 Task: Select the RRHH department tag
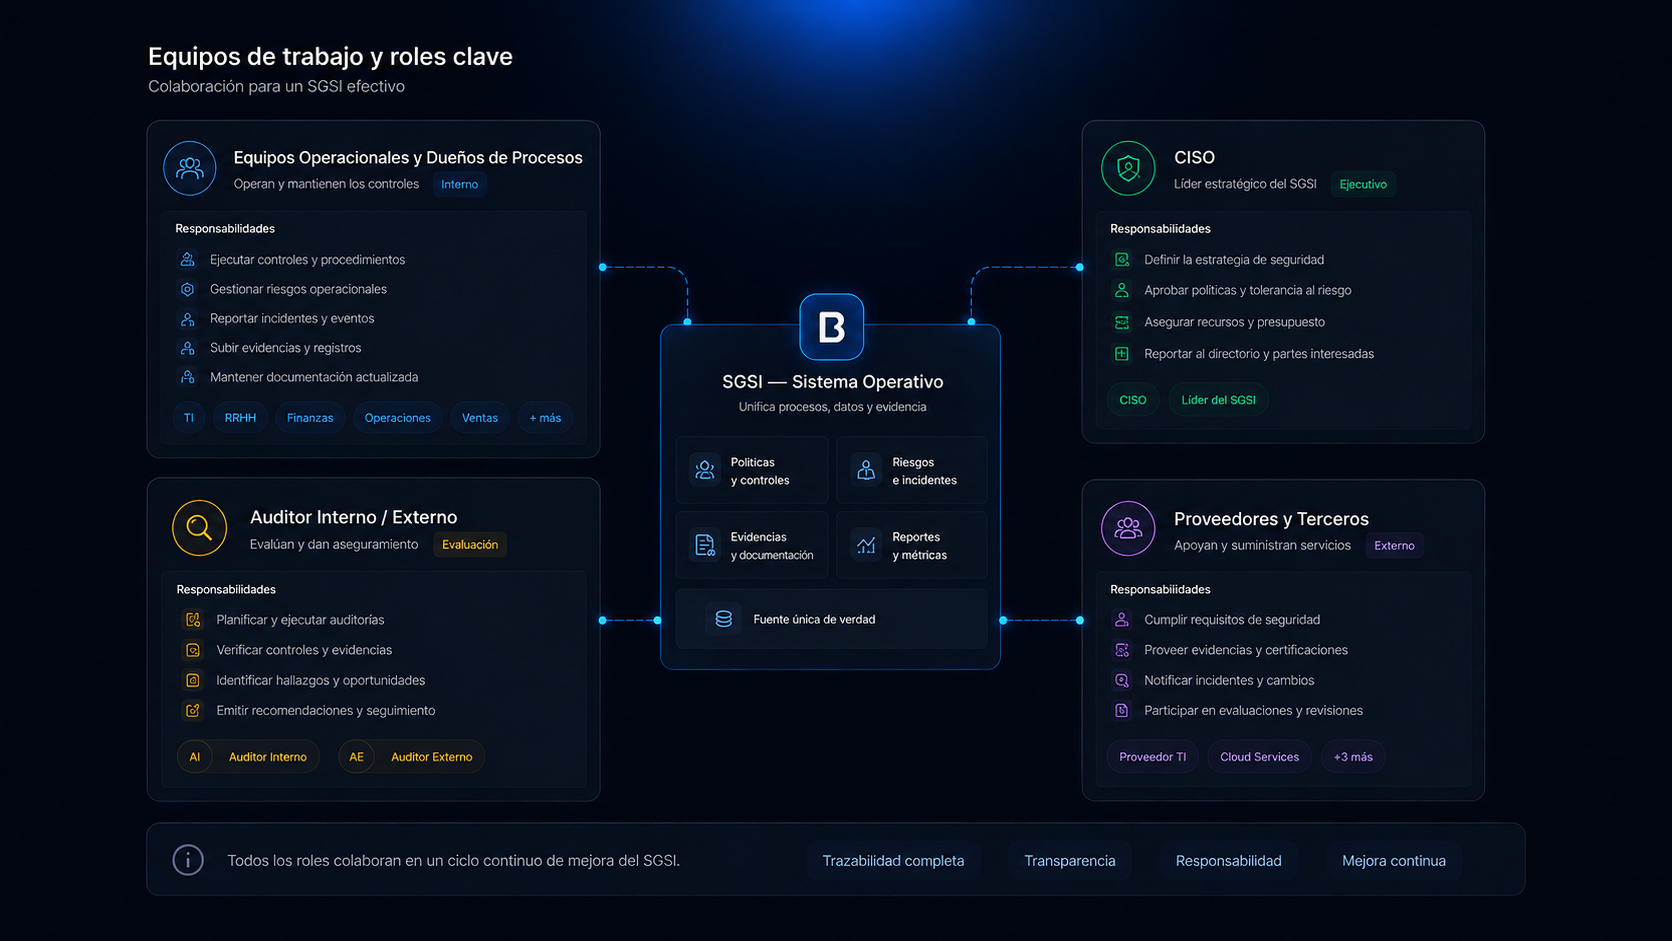240,418
